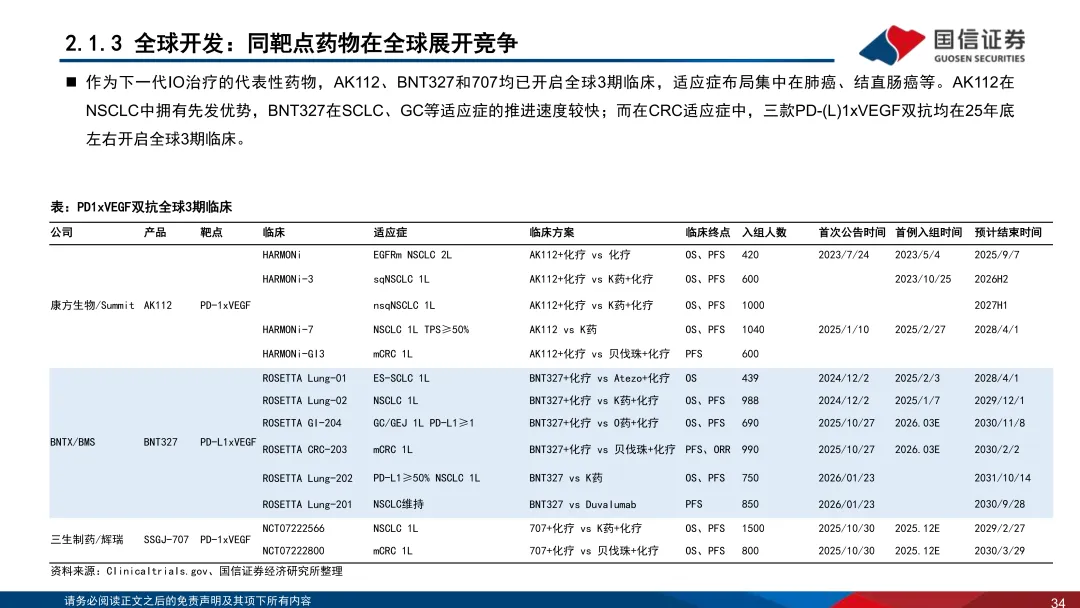This screenshot has height=608, width=1080.
Task: Click indication 'nsqNSCLC 1L'
Action: click(x=404, y=305)
